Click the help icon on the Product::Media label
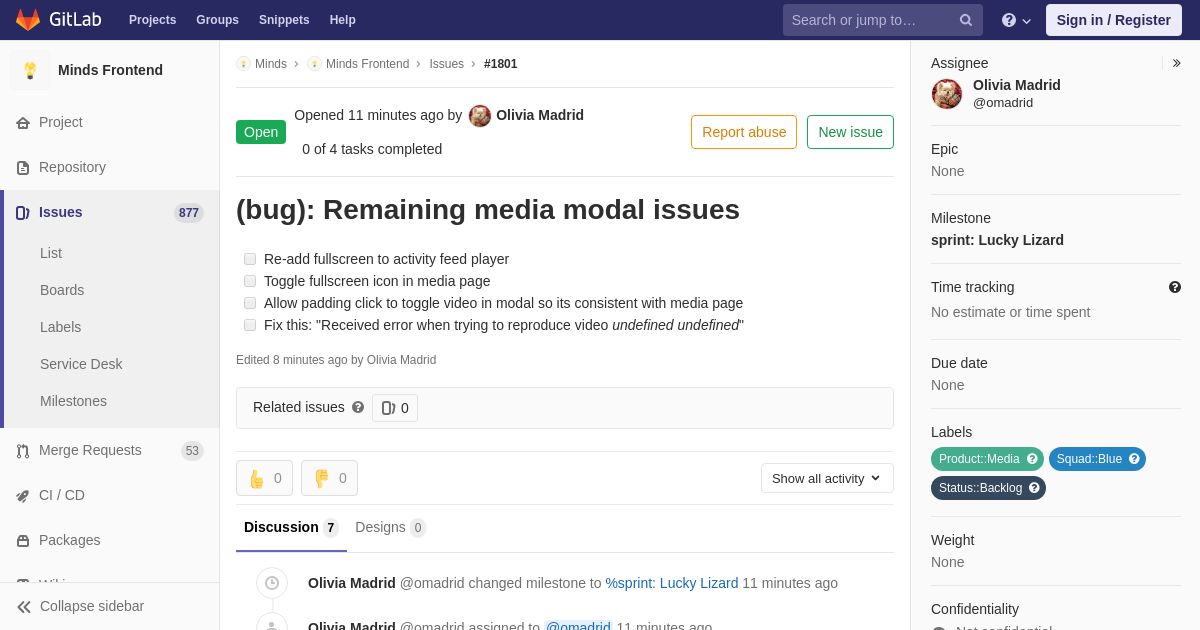Screen dimensions: 1200x630 [1032, 459]
